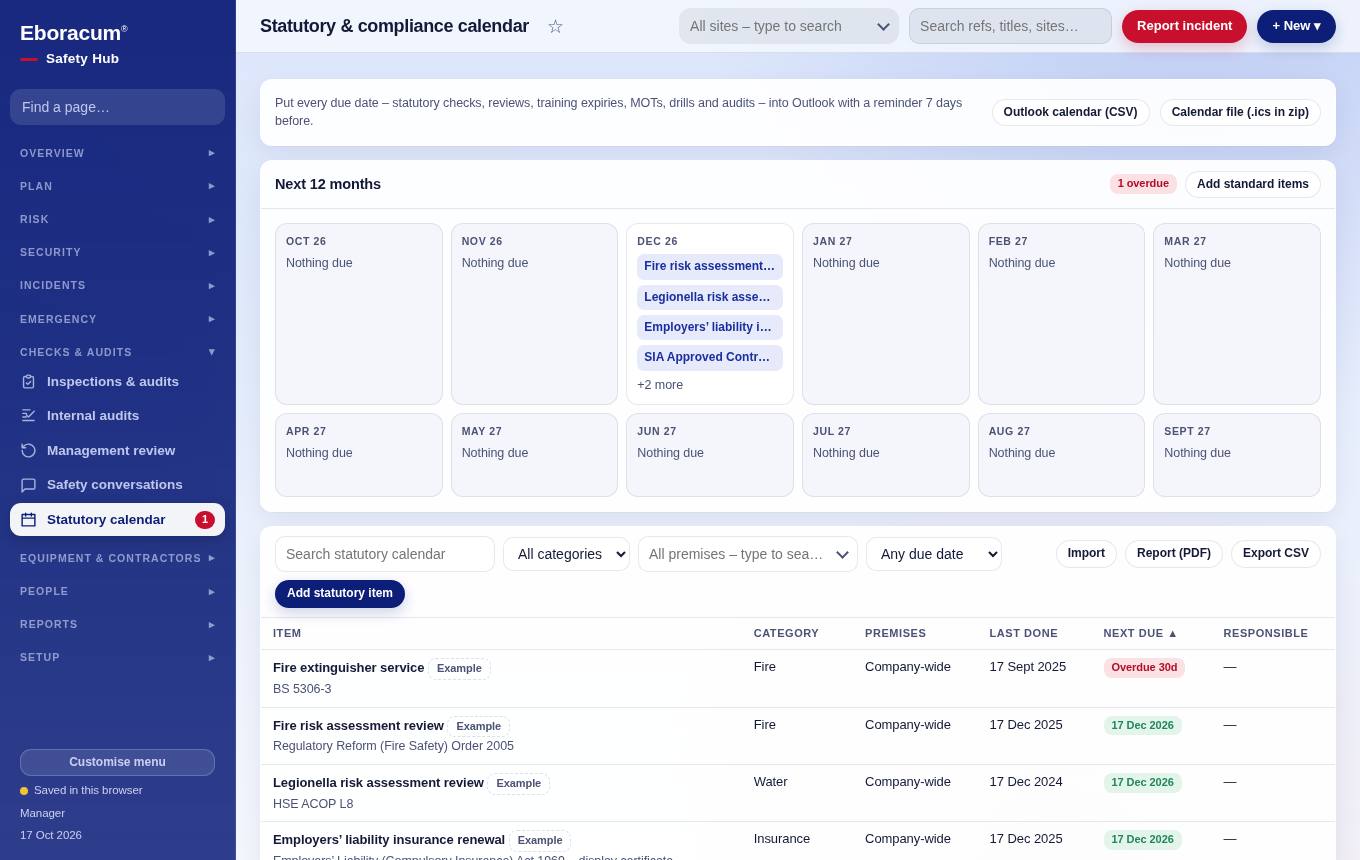1360x860 pixels.
Task: Download Calendar file (.ics in zip)
Action: click(x=1240, y=112)
